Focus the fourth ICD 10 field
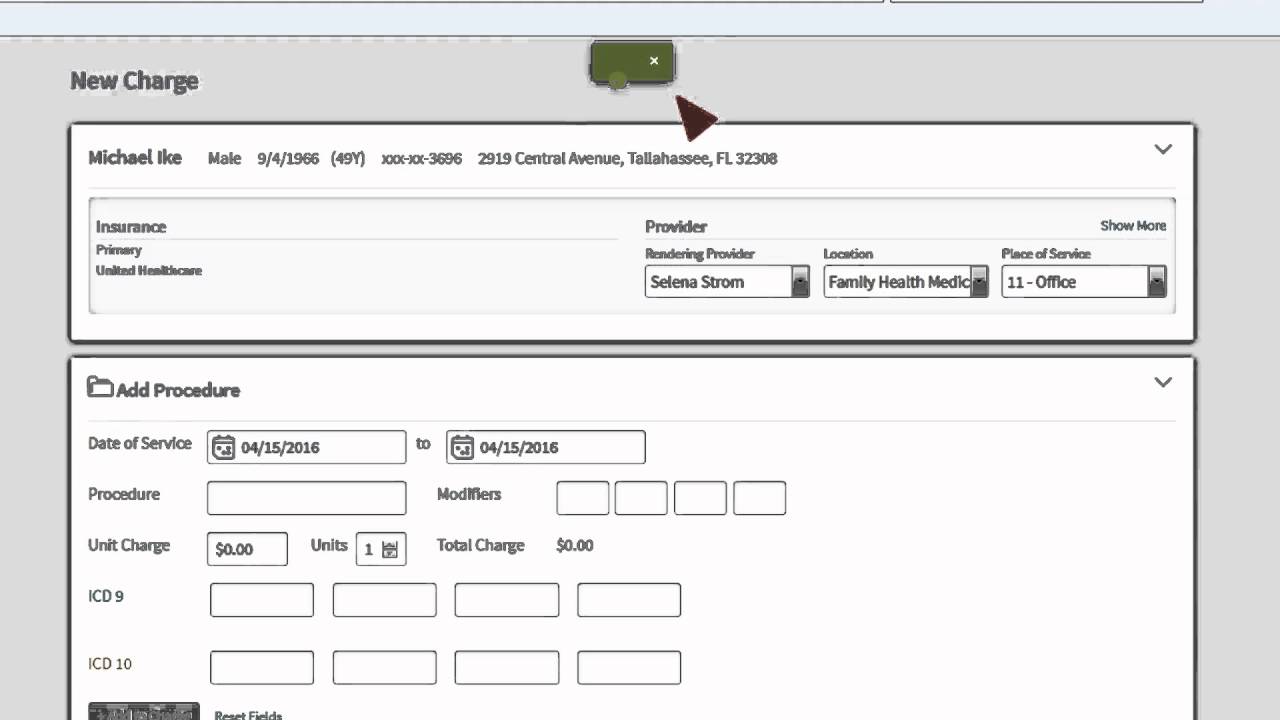 [x=629, y=668]
